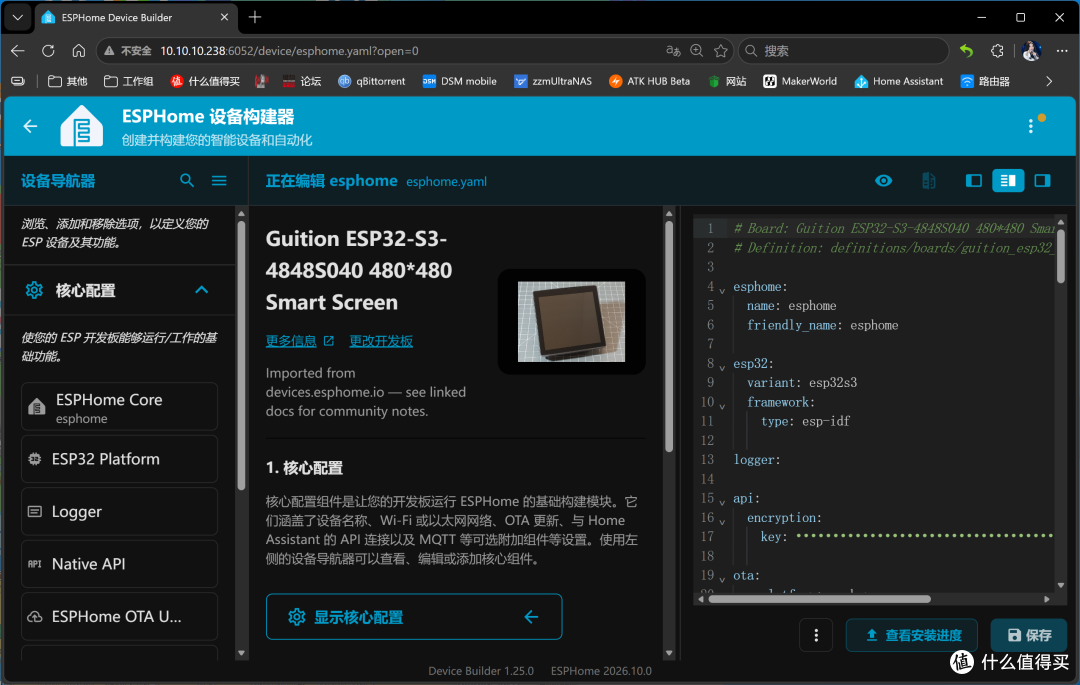The height and width of the screenshot is (685, 1080).
Task: Click the 保存 button
Action: (x=1029, y=635)
